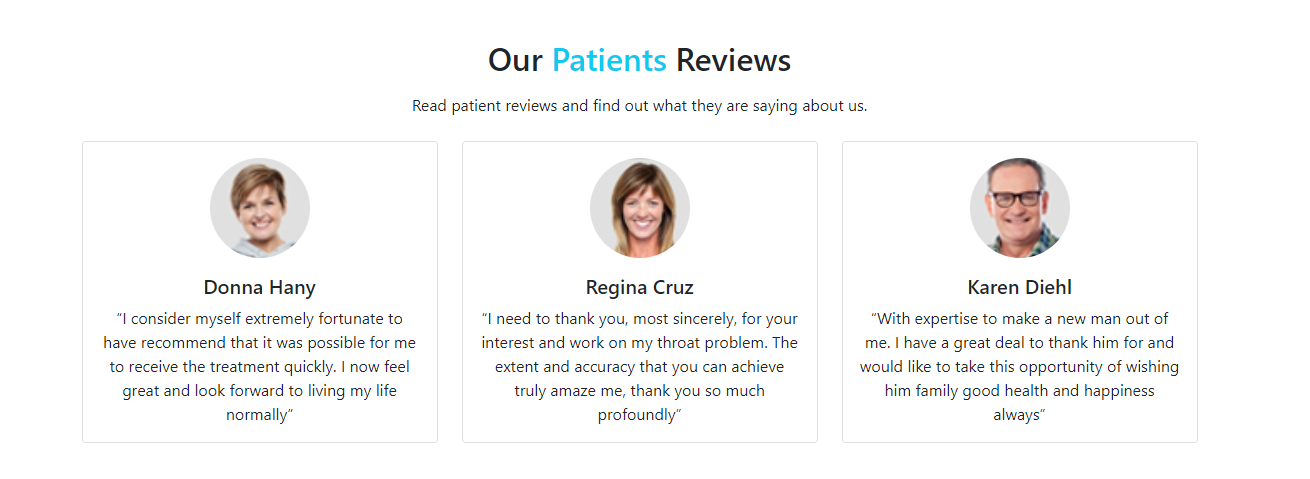This screenshot has width=1310, height=479.
Task: Select Karen Diehl's profile picture
Action: click(1020, 208)
